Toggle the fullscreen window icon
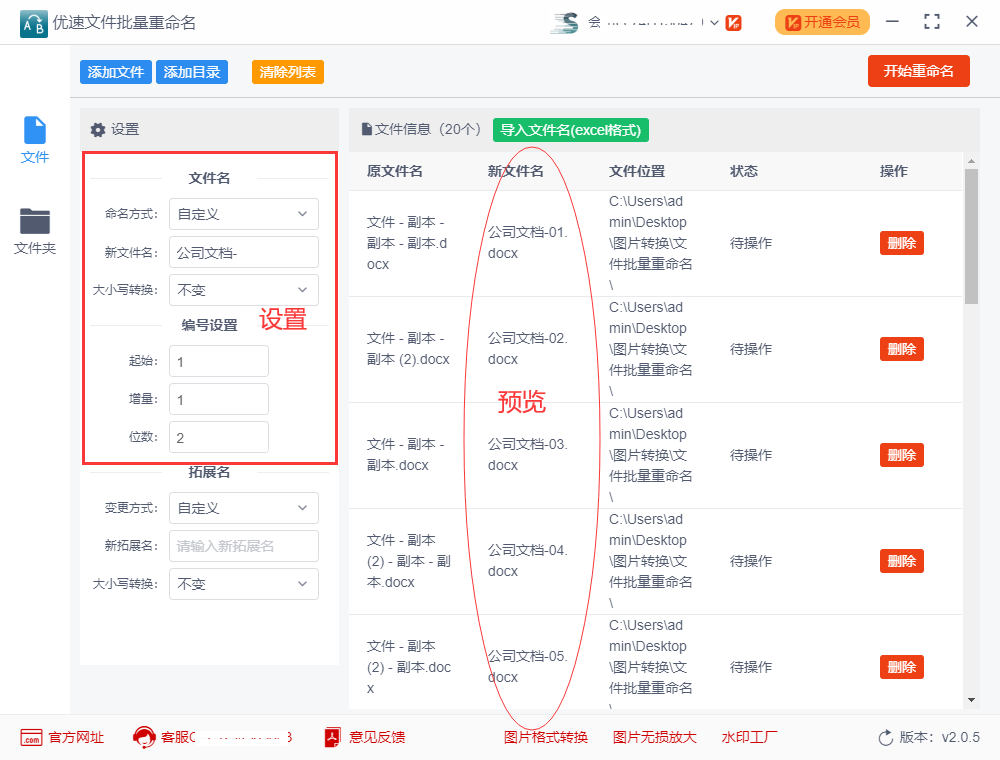Viewport: 1000px width, 760px height. pyautogui.click(x=932, y=22)
